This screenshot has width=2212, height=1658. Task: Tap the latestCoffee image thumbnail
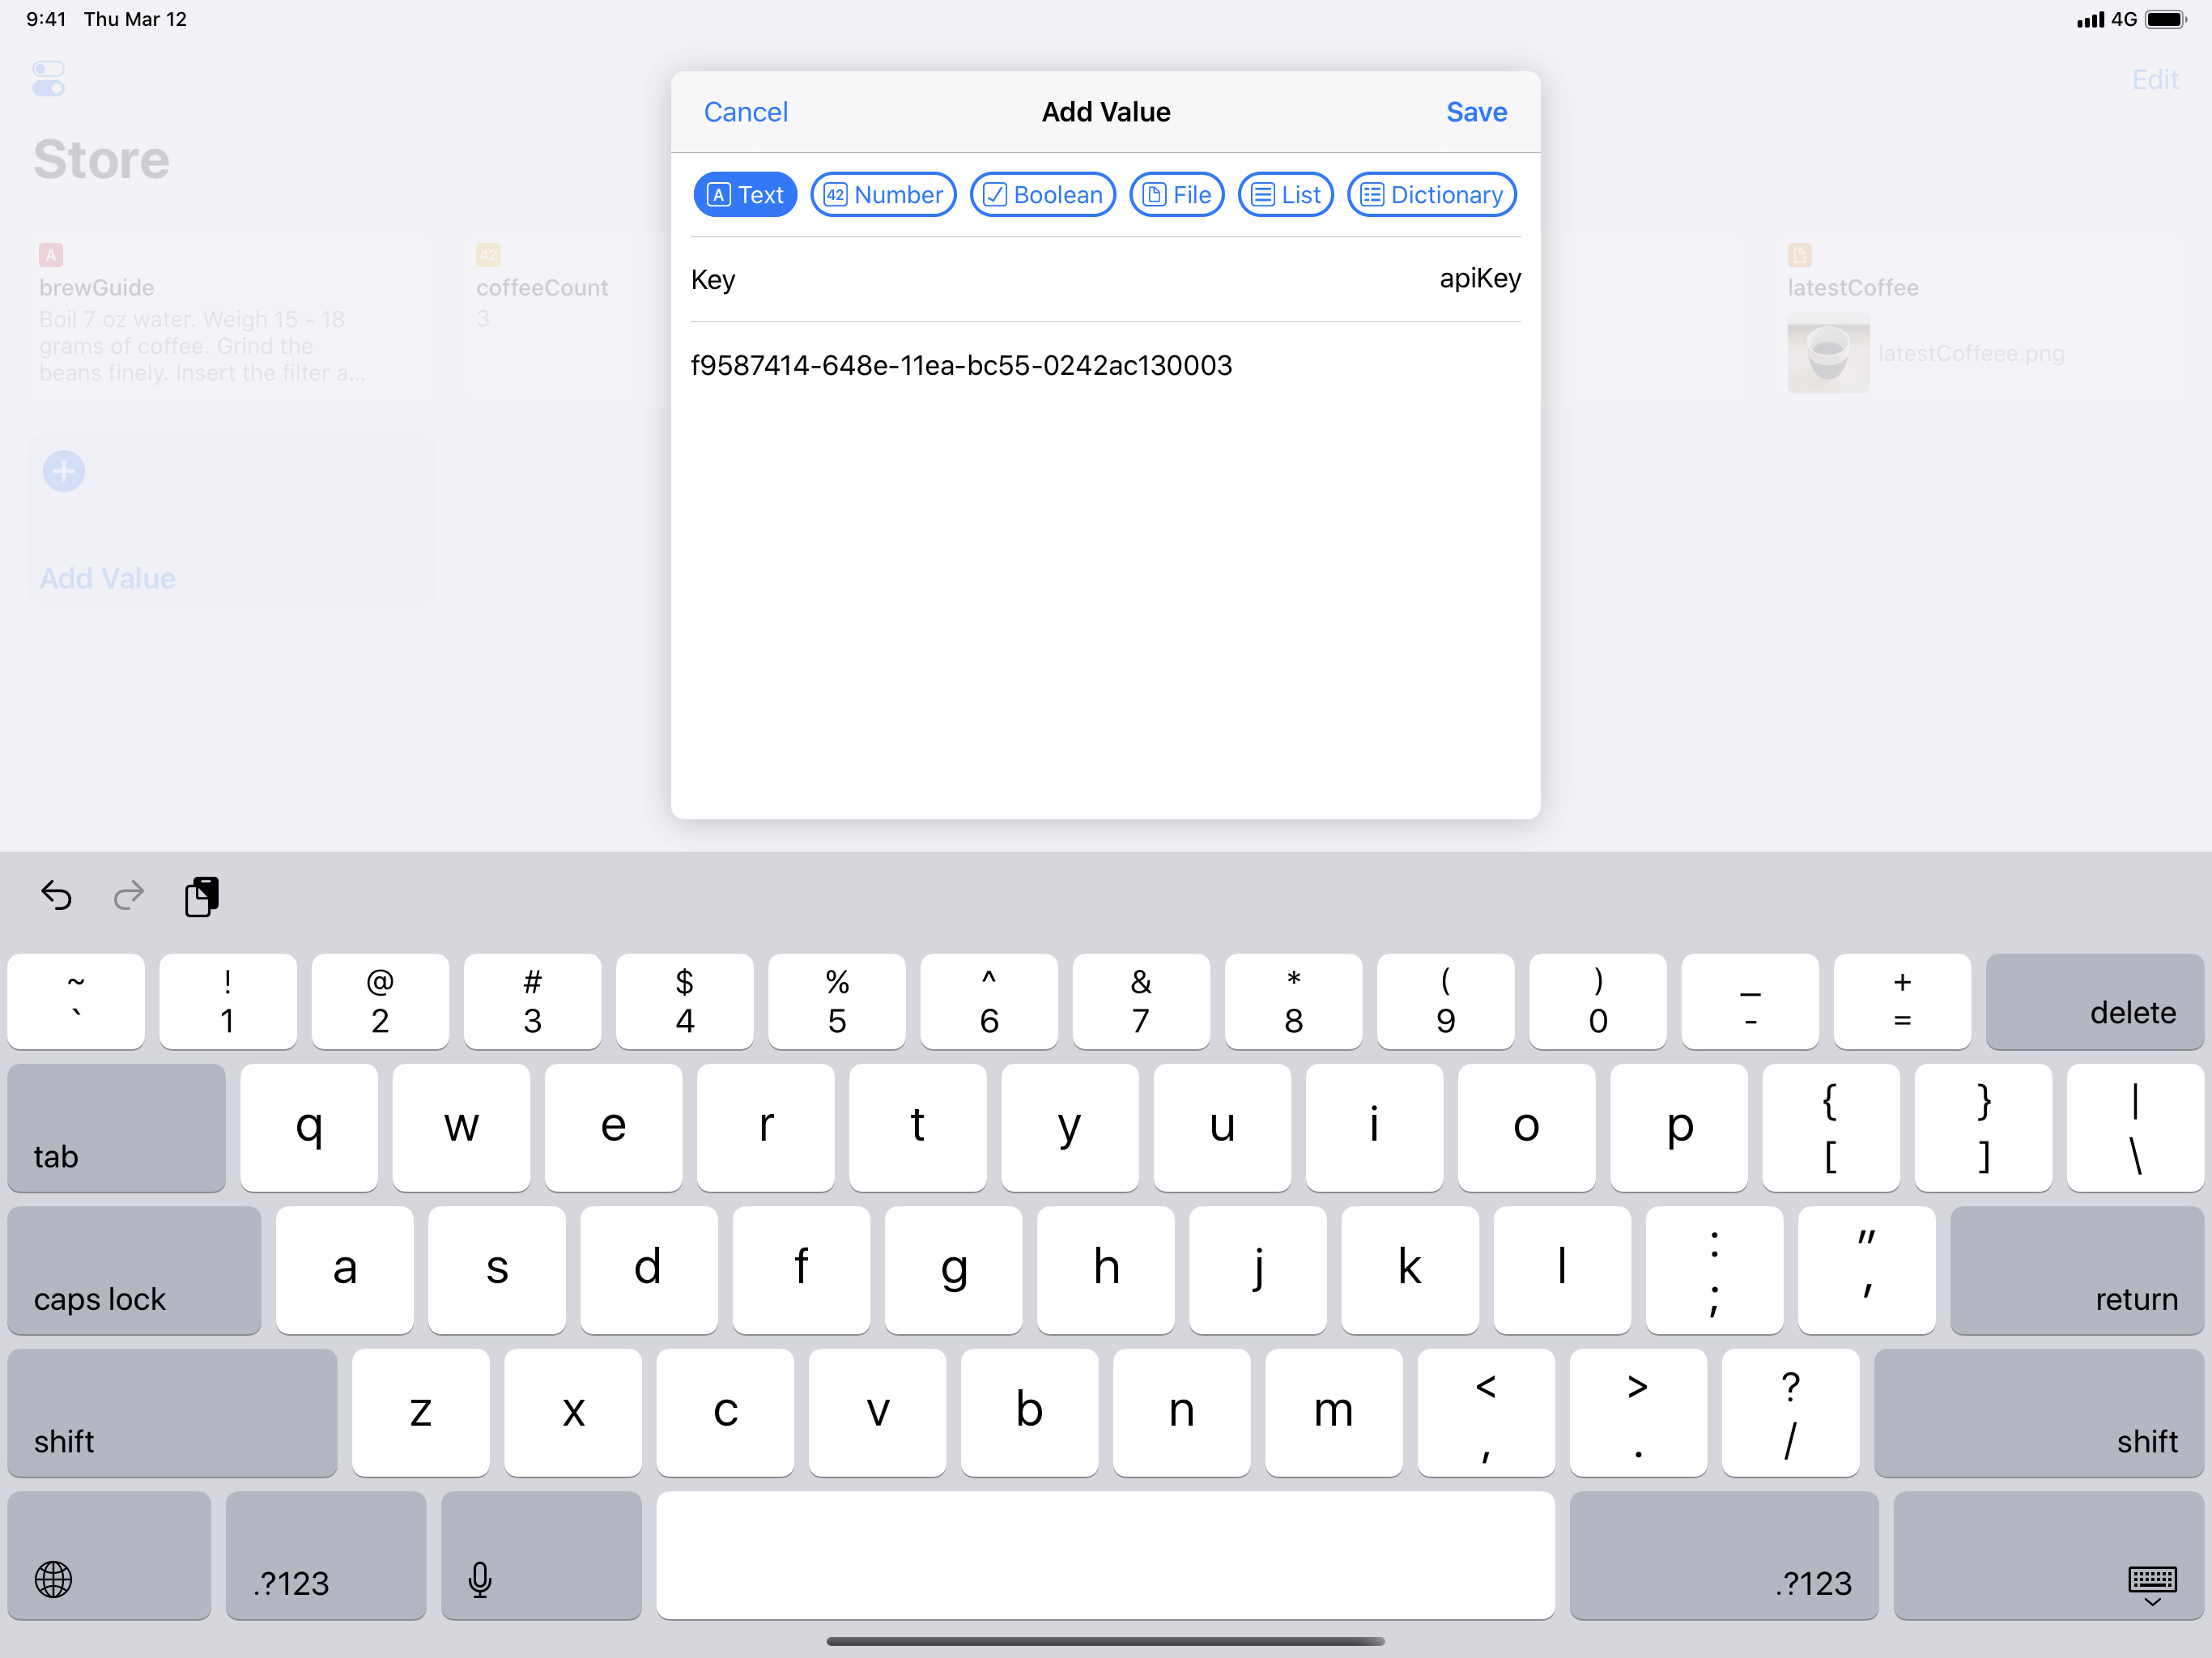click(x=1828, y=353)
